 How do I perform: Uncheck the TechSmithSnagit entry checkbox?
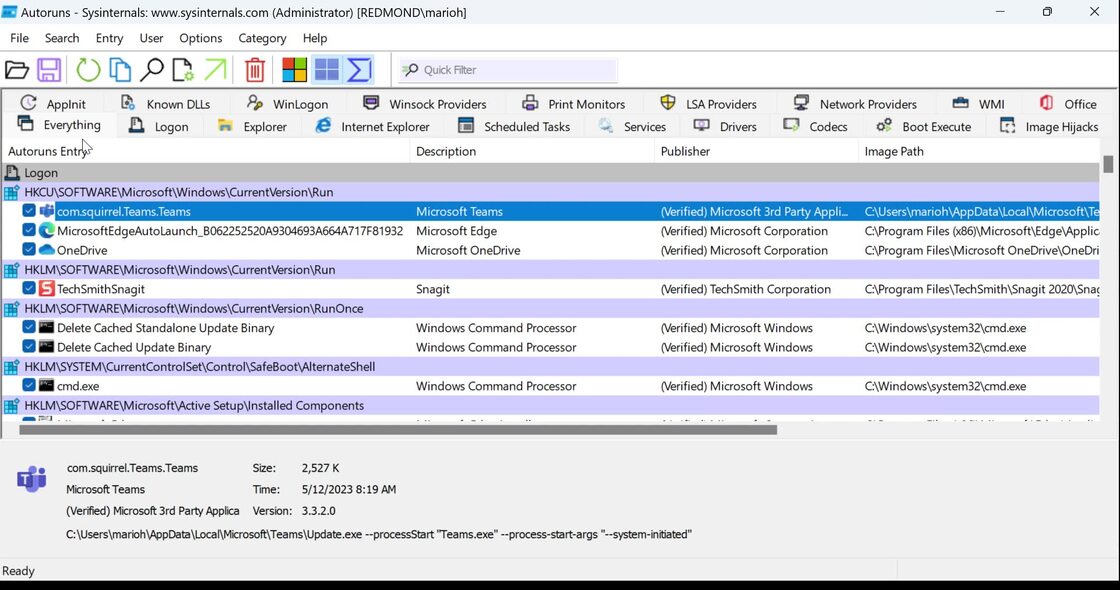(29, 289)
